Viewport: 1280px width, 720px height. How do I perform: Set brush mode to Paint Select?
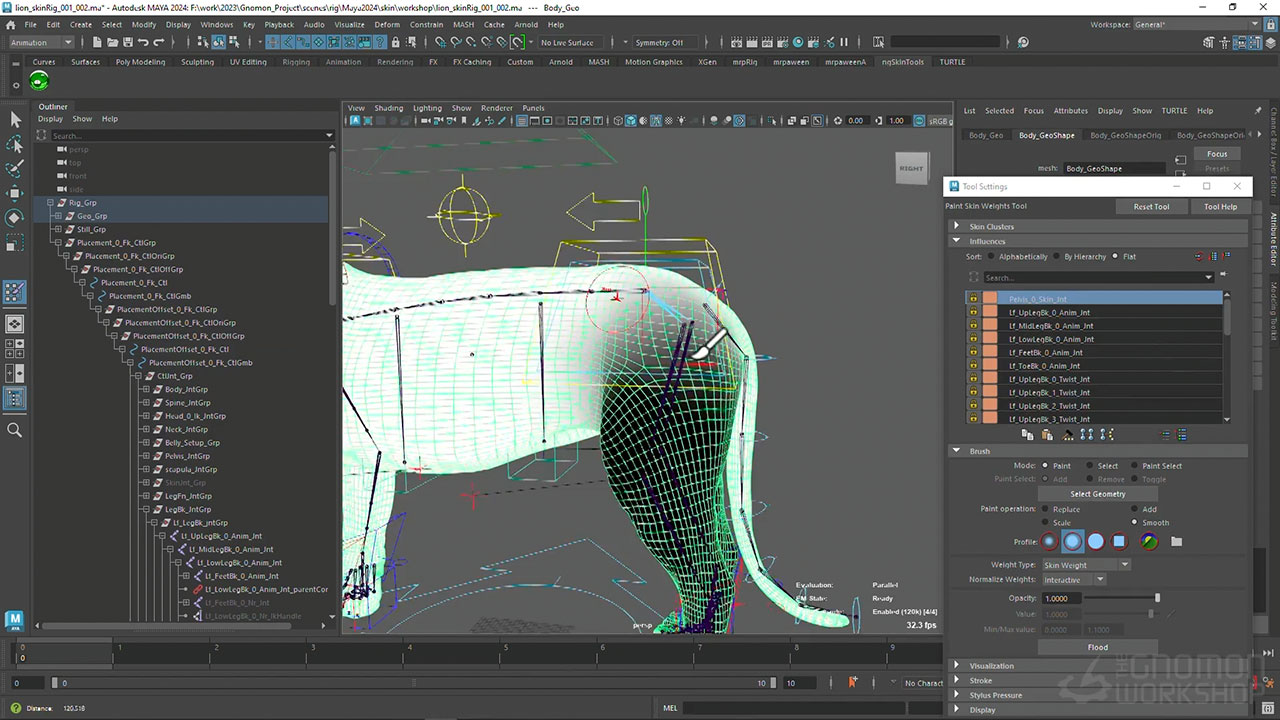1135,466
